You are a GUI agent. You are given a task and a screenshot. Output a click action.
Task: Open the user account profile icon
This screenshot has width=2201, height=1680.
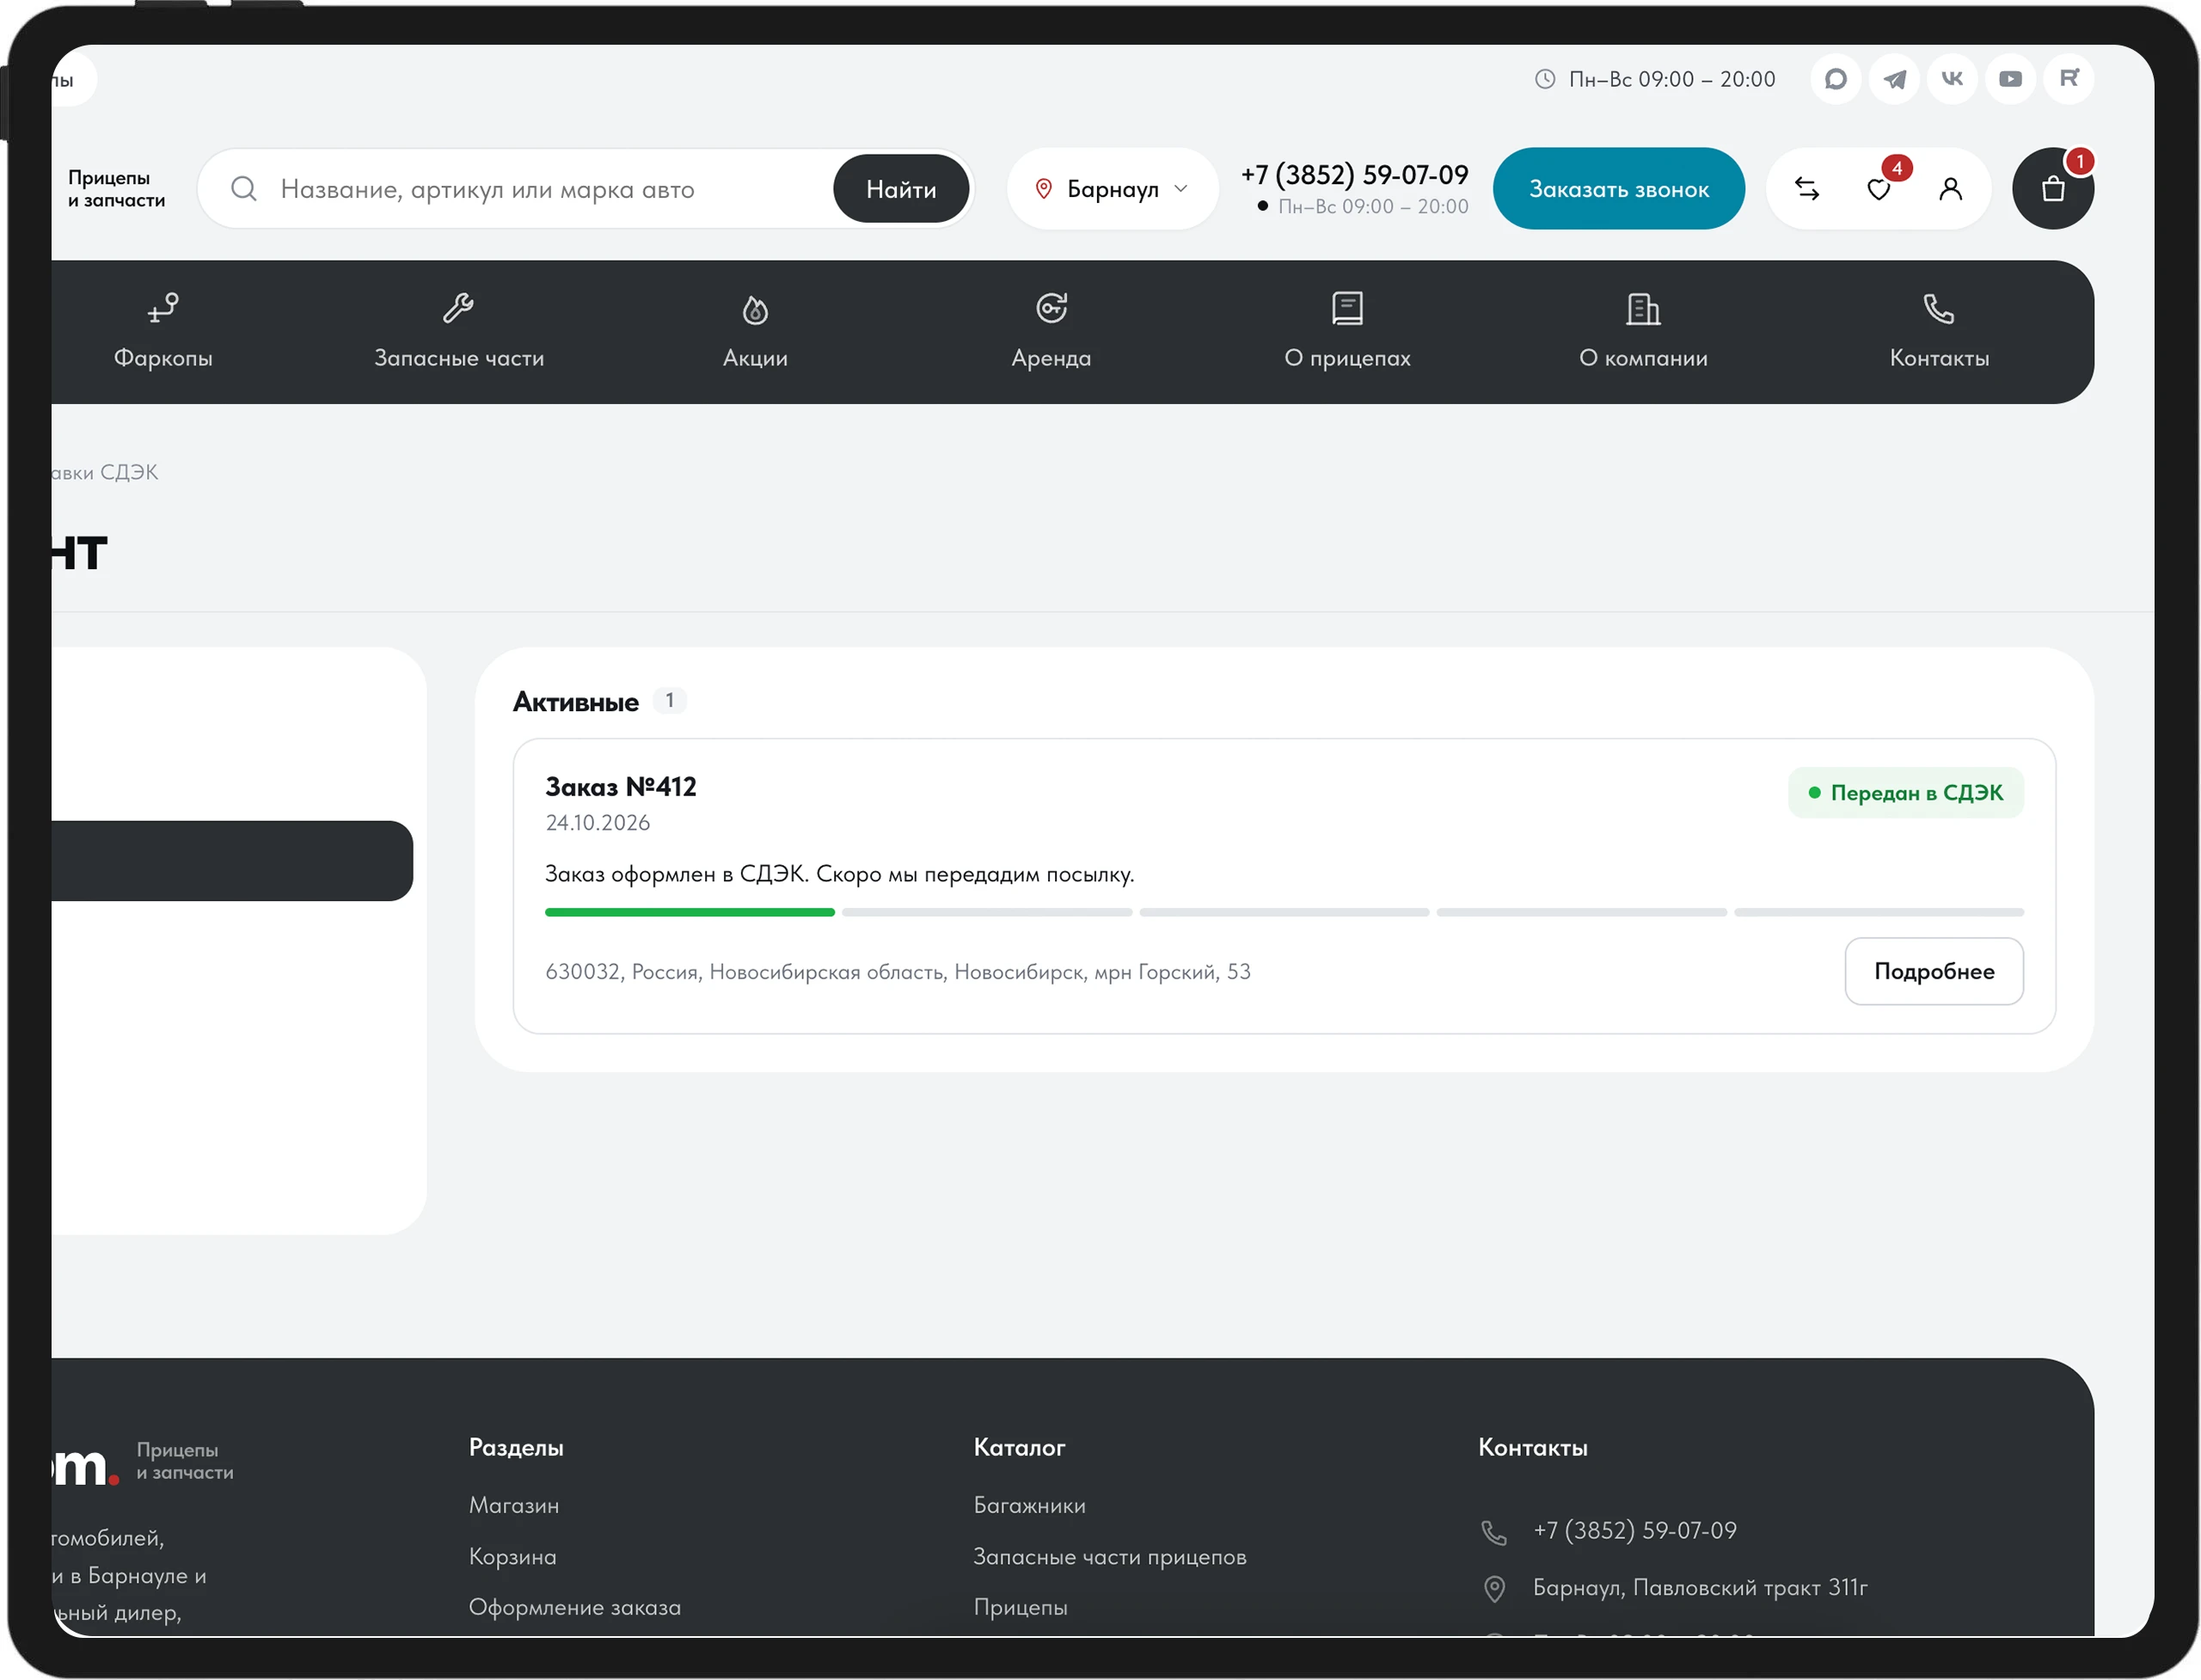(x=1950, y=188)
